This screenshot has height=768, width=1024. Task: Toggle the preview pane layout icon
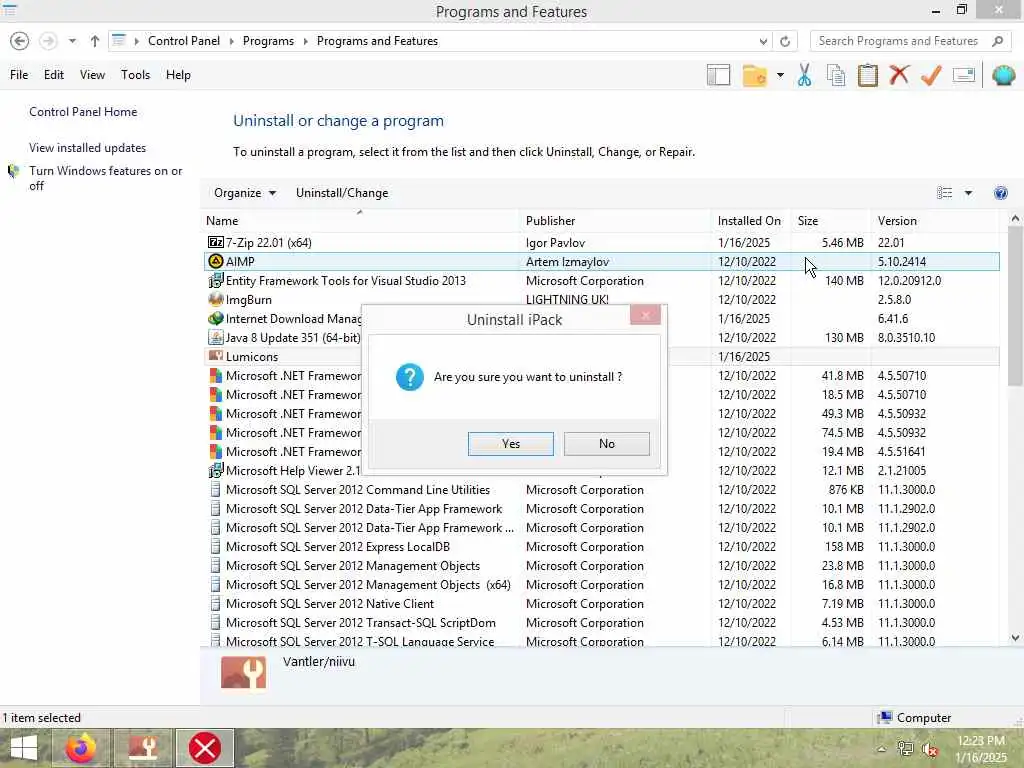click(x=718, y=75)
